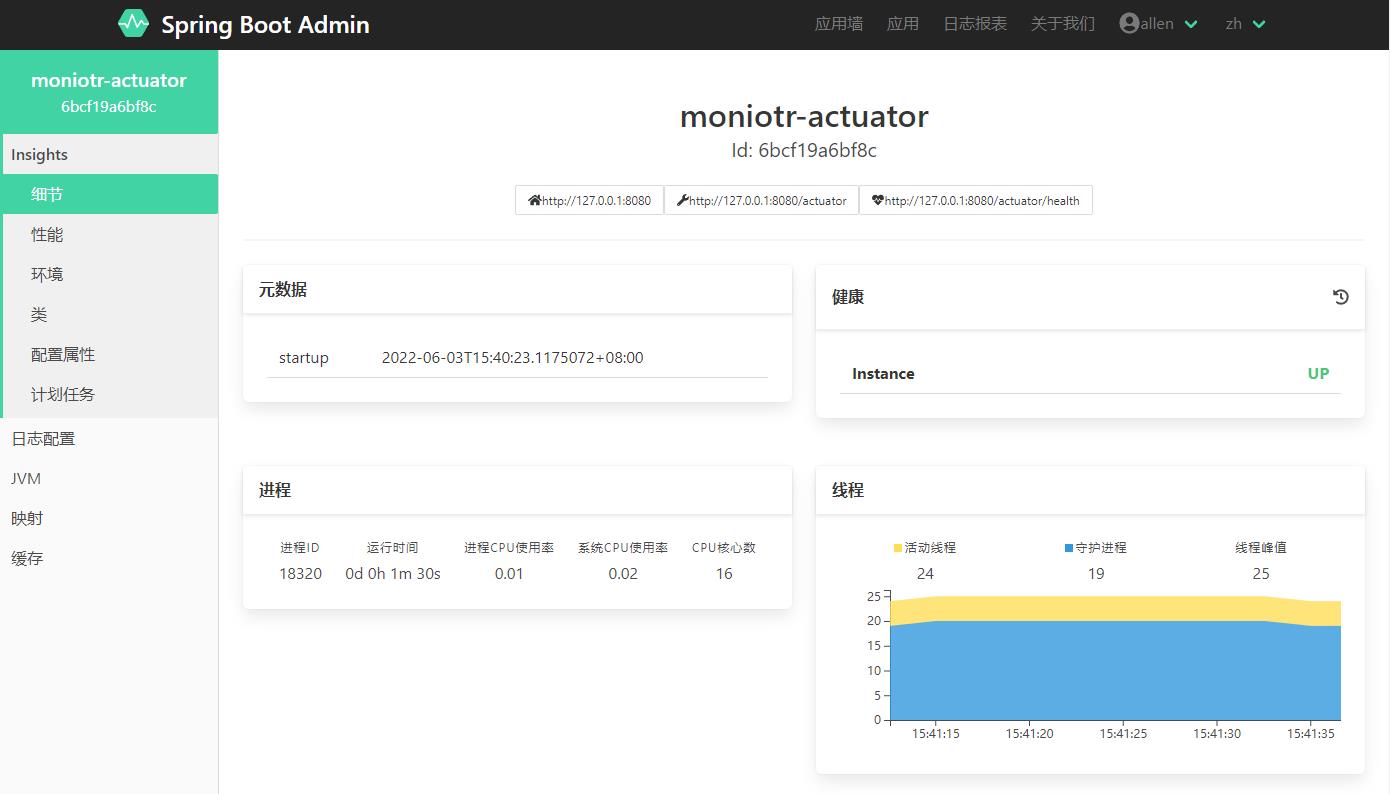Click the home icon on the 127.0.0.1:8080 link
Screen dimensions: 1390x794
(534, 200)
